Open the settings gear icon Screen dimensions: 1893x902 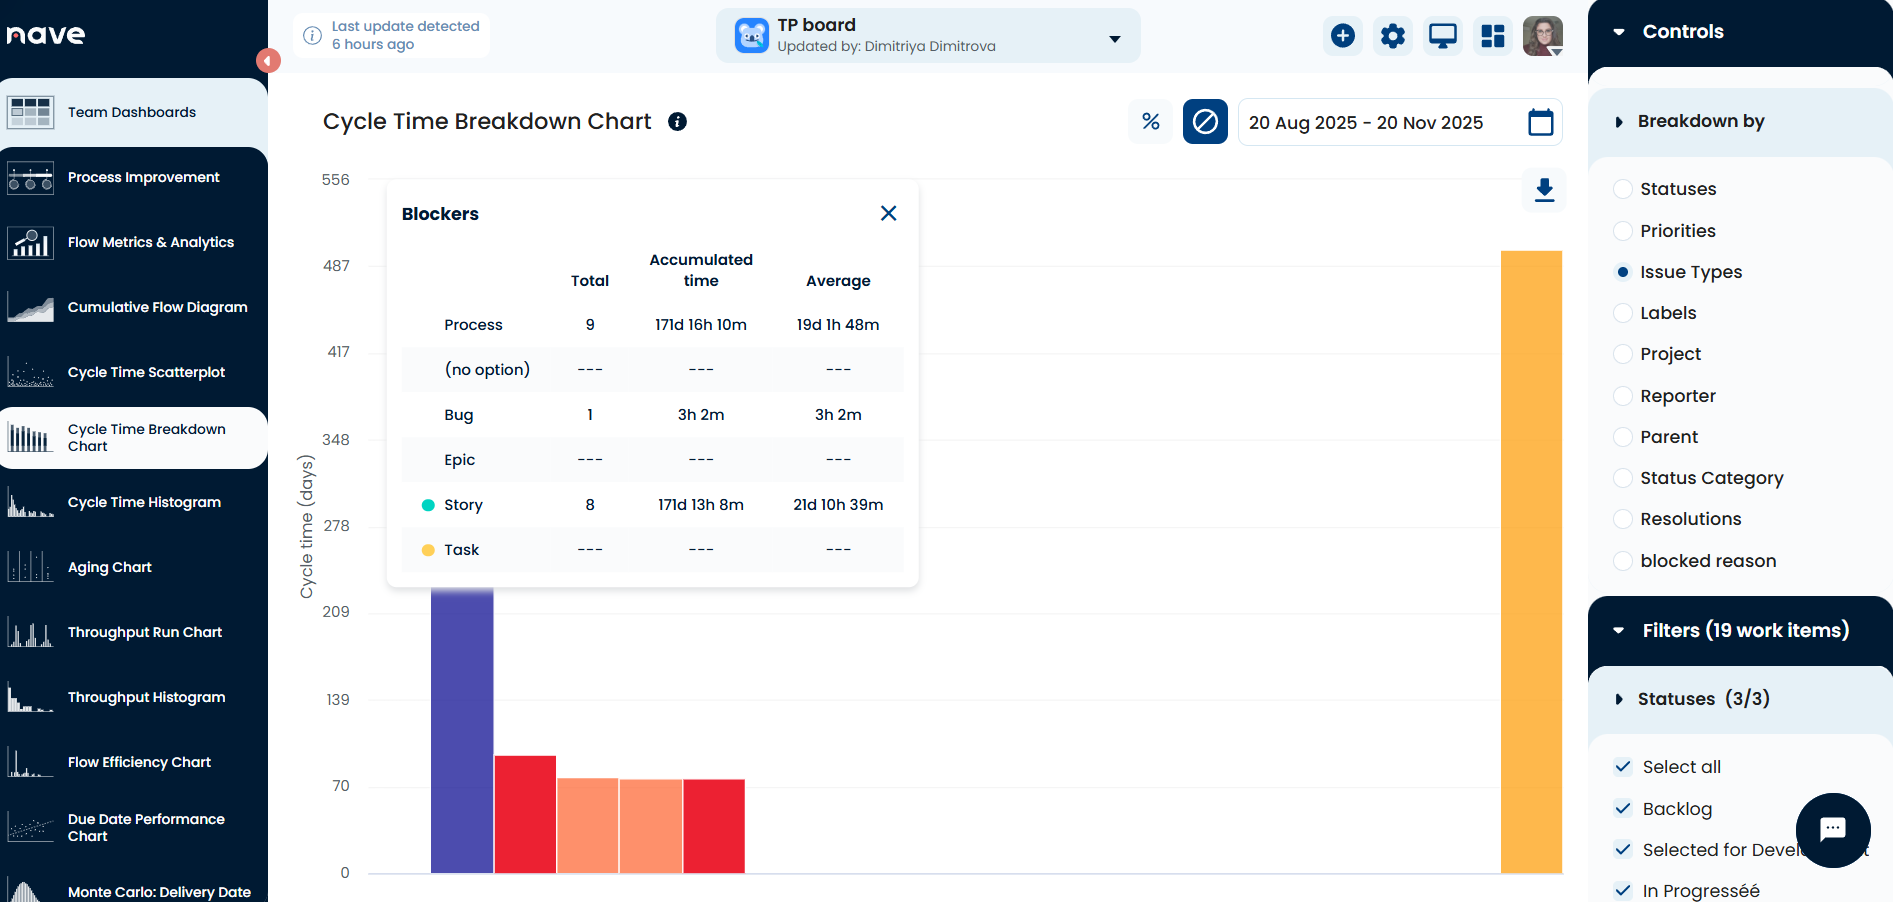tap(1392, 36)
